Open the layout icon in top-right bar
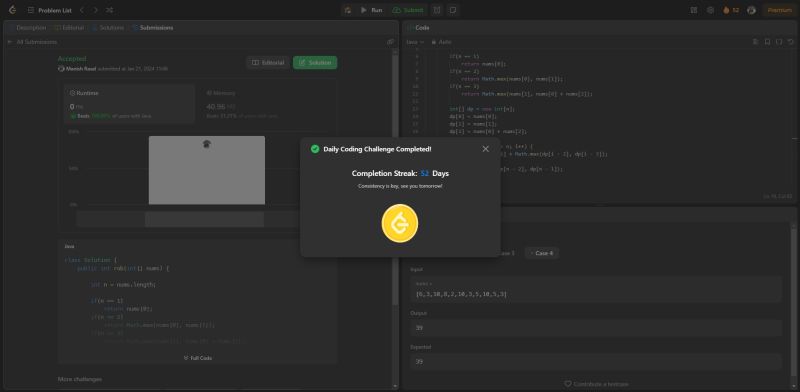The image size is (800, 392). coord(693,10)
